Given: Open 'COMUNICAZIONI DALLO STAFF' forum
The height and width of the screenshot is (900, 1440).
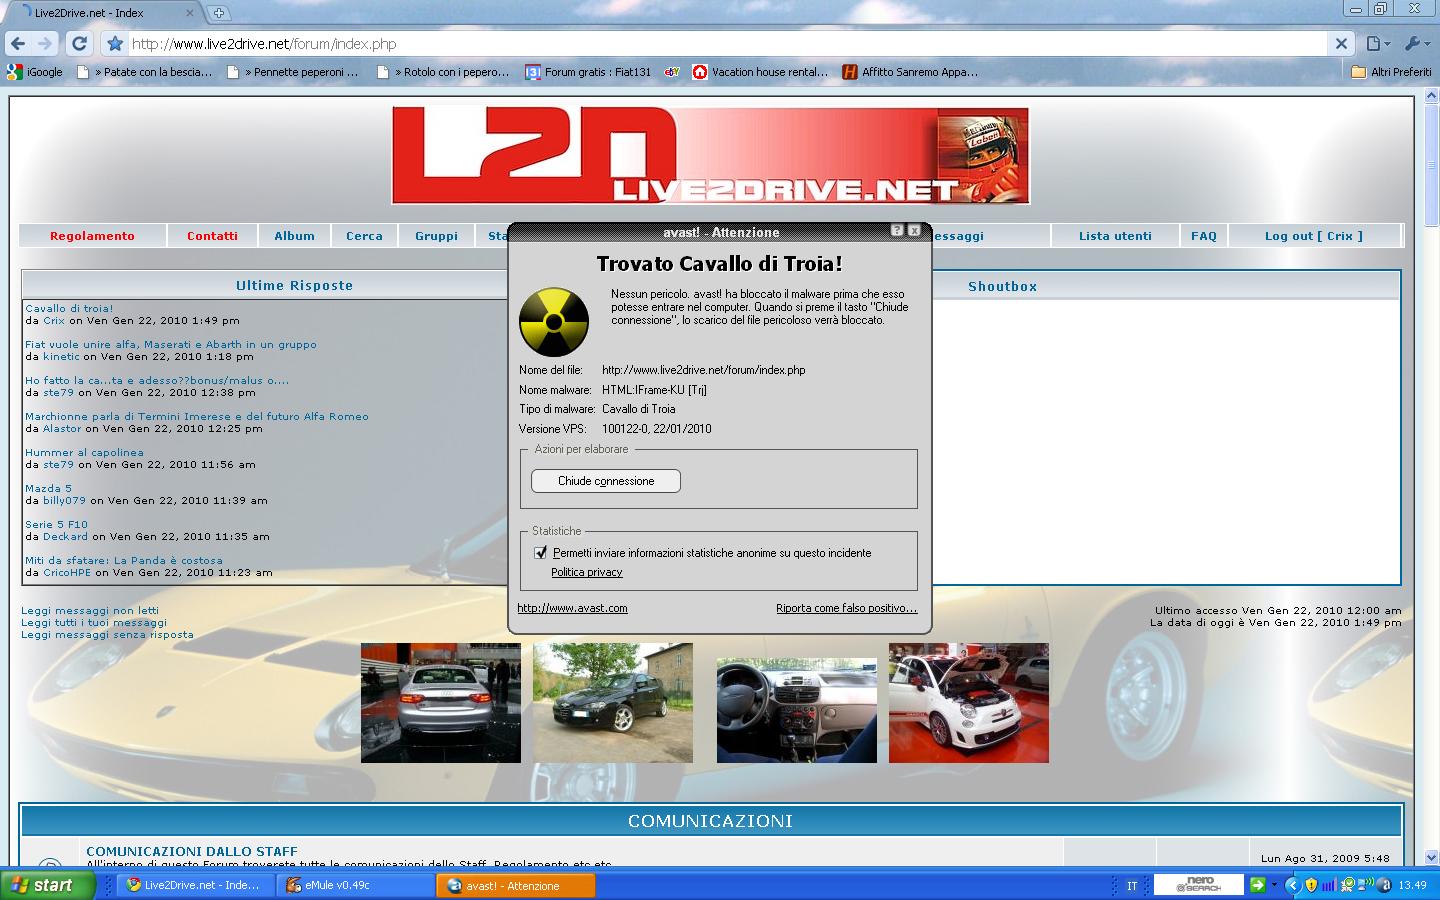Looking at the screenshot, I should pos(192,851).
